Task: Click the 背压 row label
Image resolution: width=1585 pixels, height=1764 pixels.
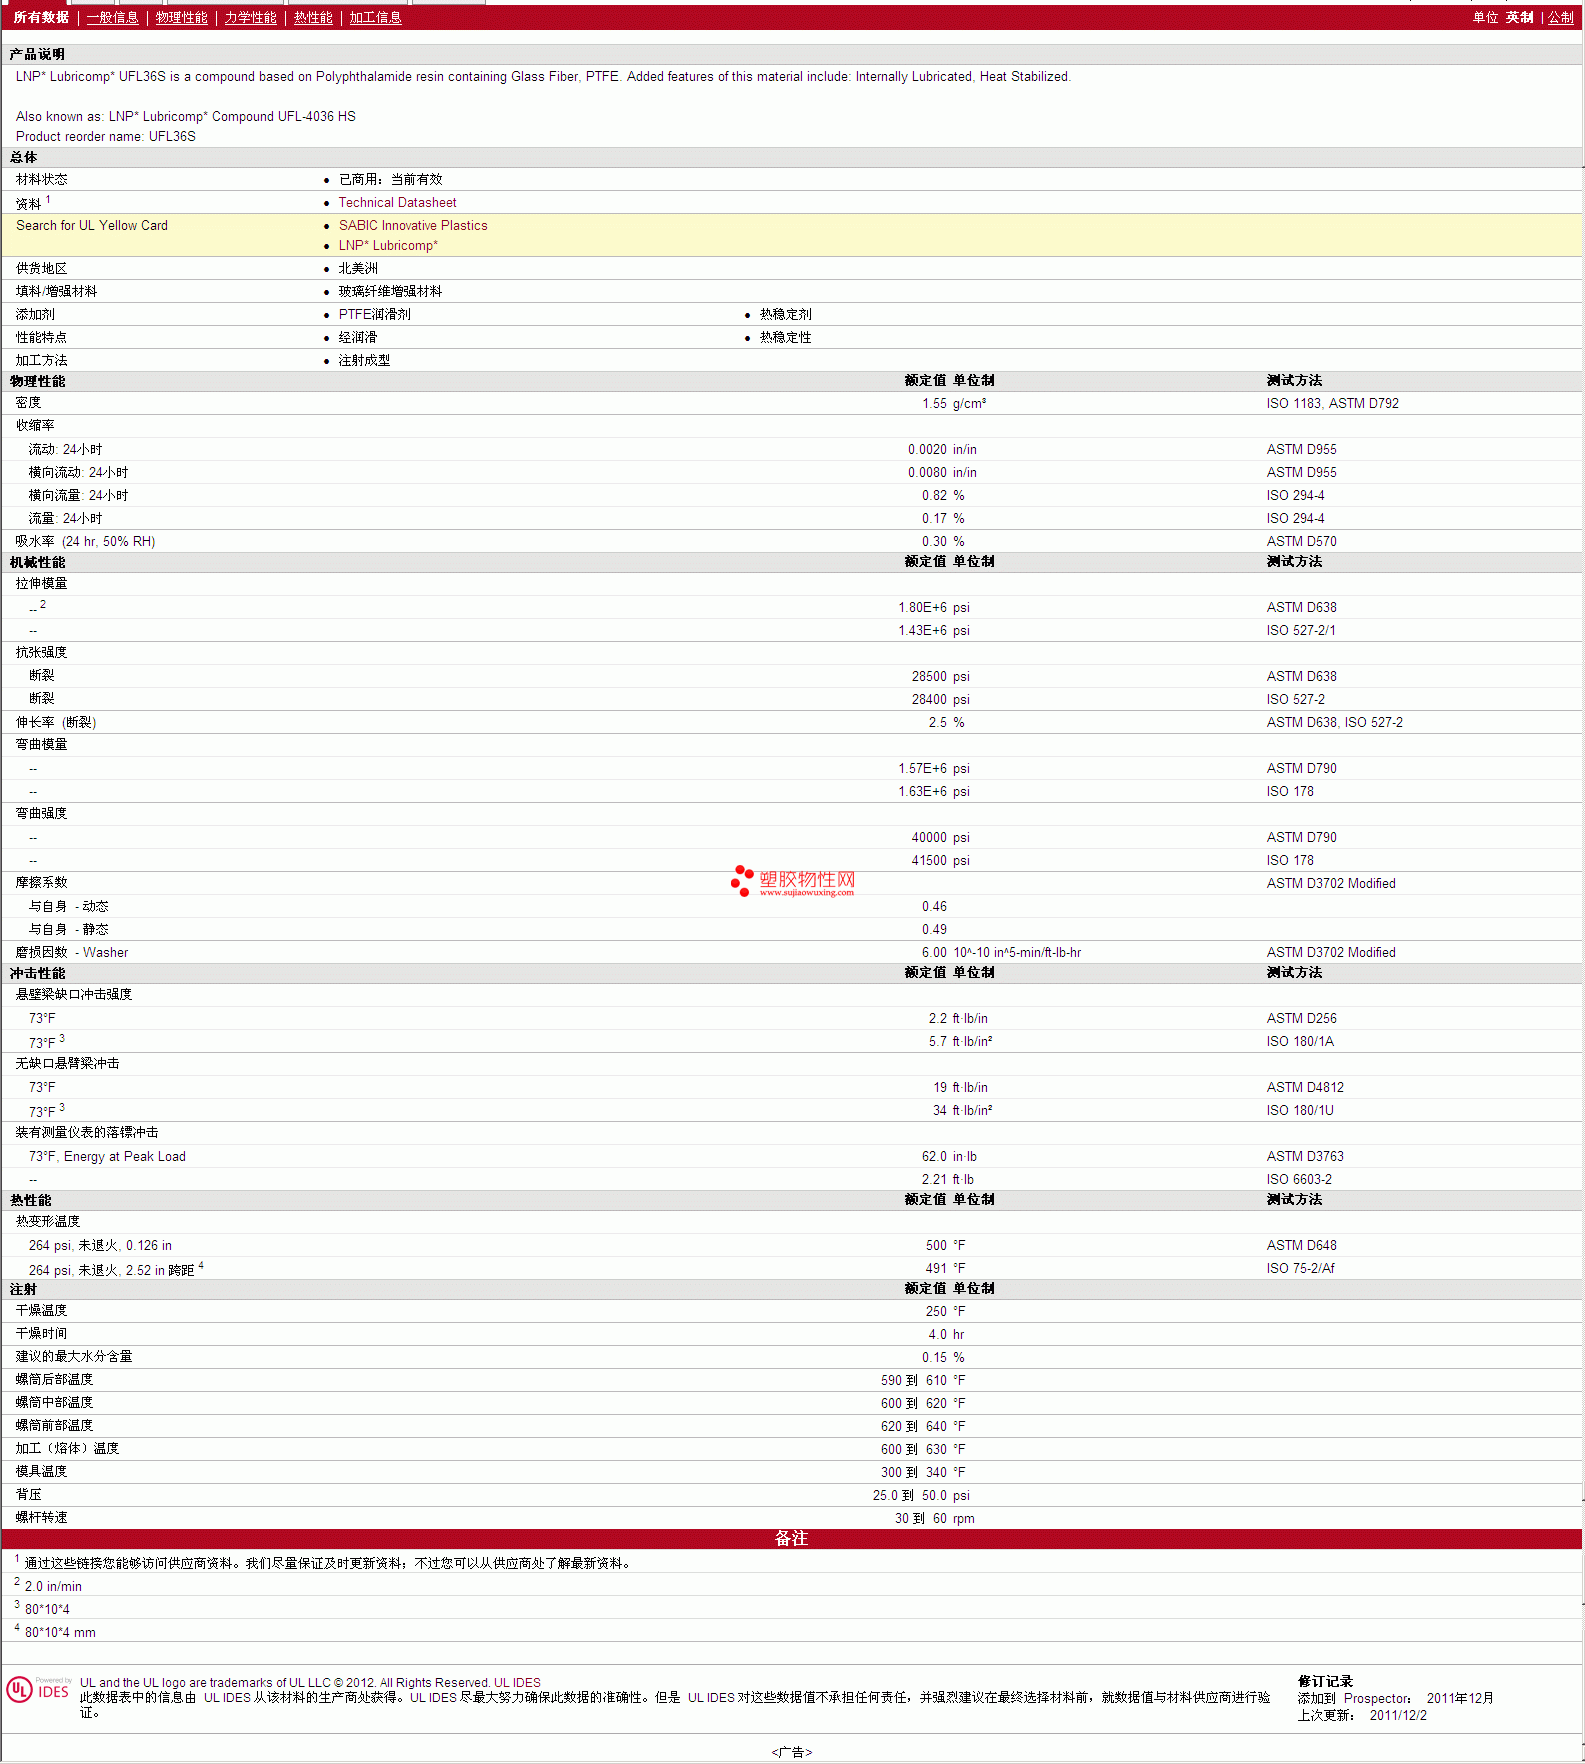Action: click(29, 1495)
